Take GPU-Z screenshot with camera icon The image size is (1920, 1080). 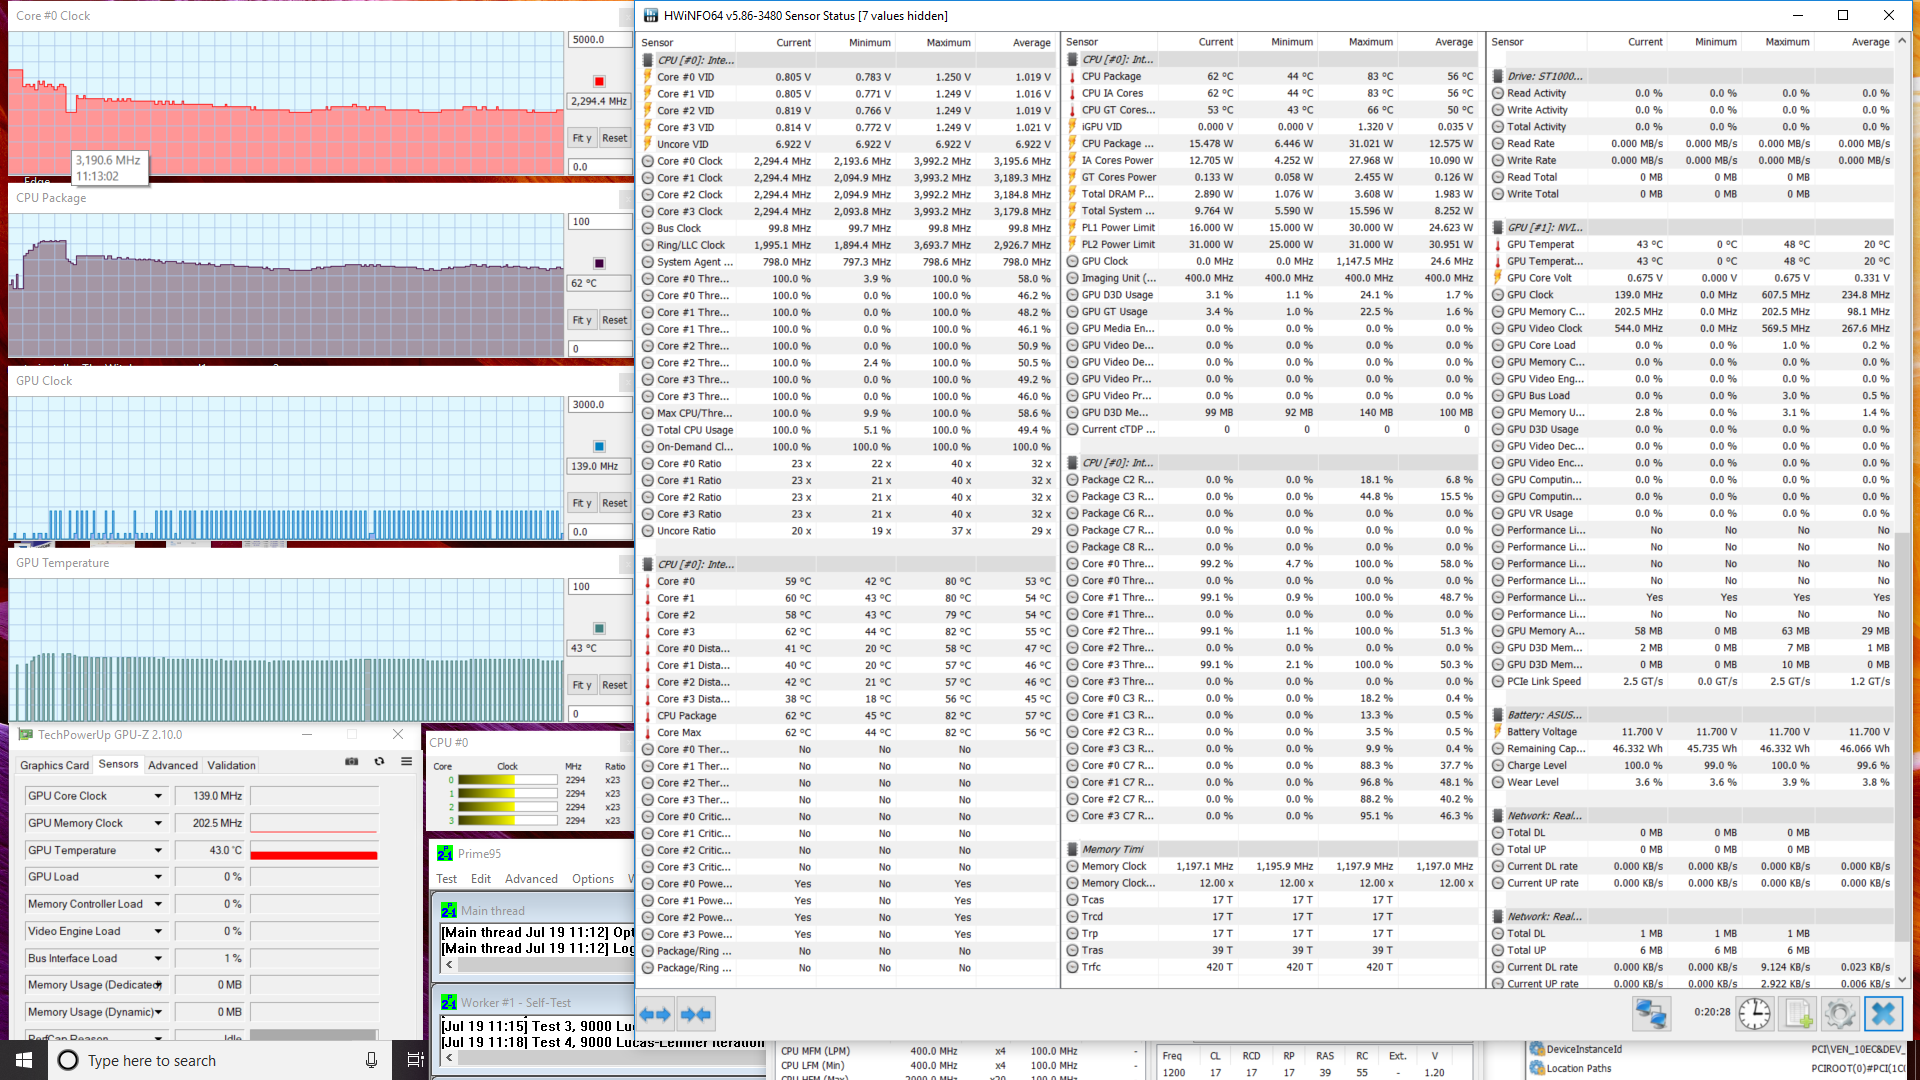352,762
